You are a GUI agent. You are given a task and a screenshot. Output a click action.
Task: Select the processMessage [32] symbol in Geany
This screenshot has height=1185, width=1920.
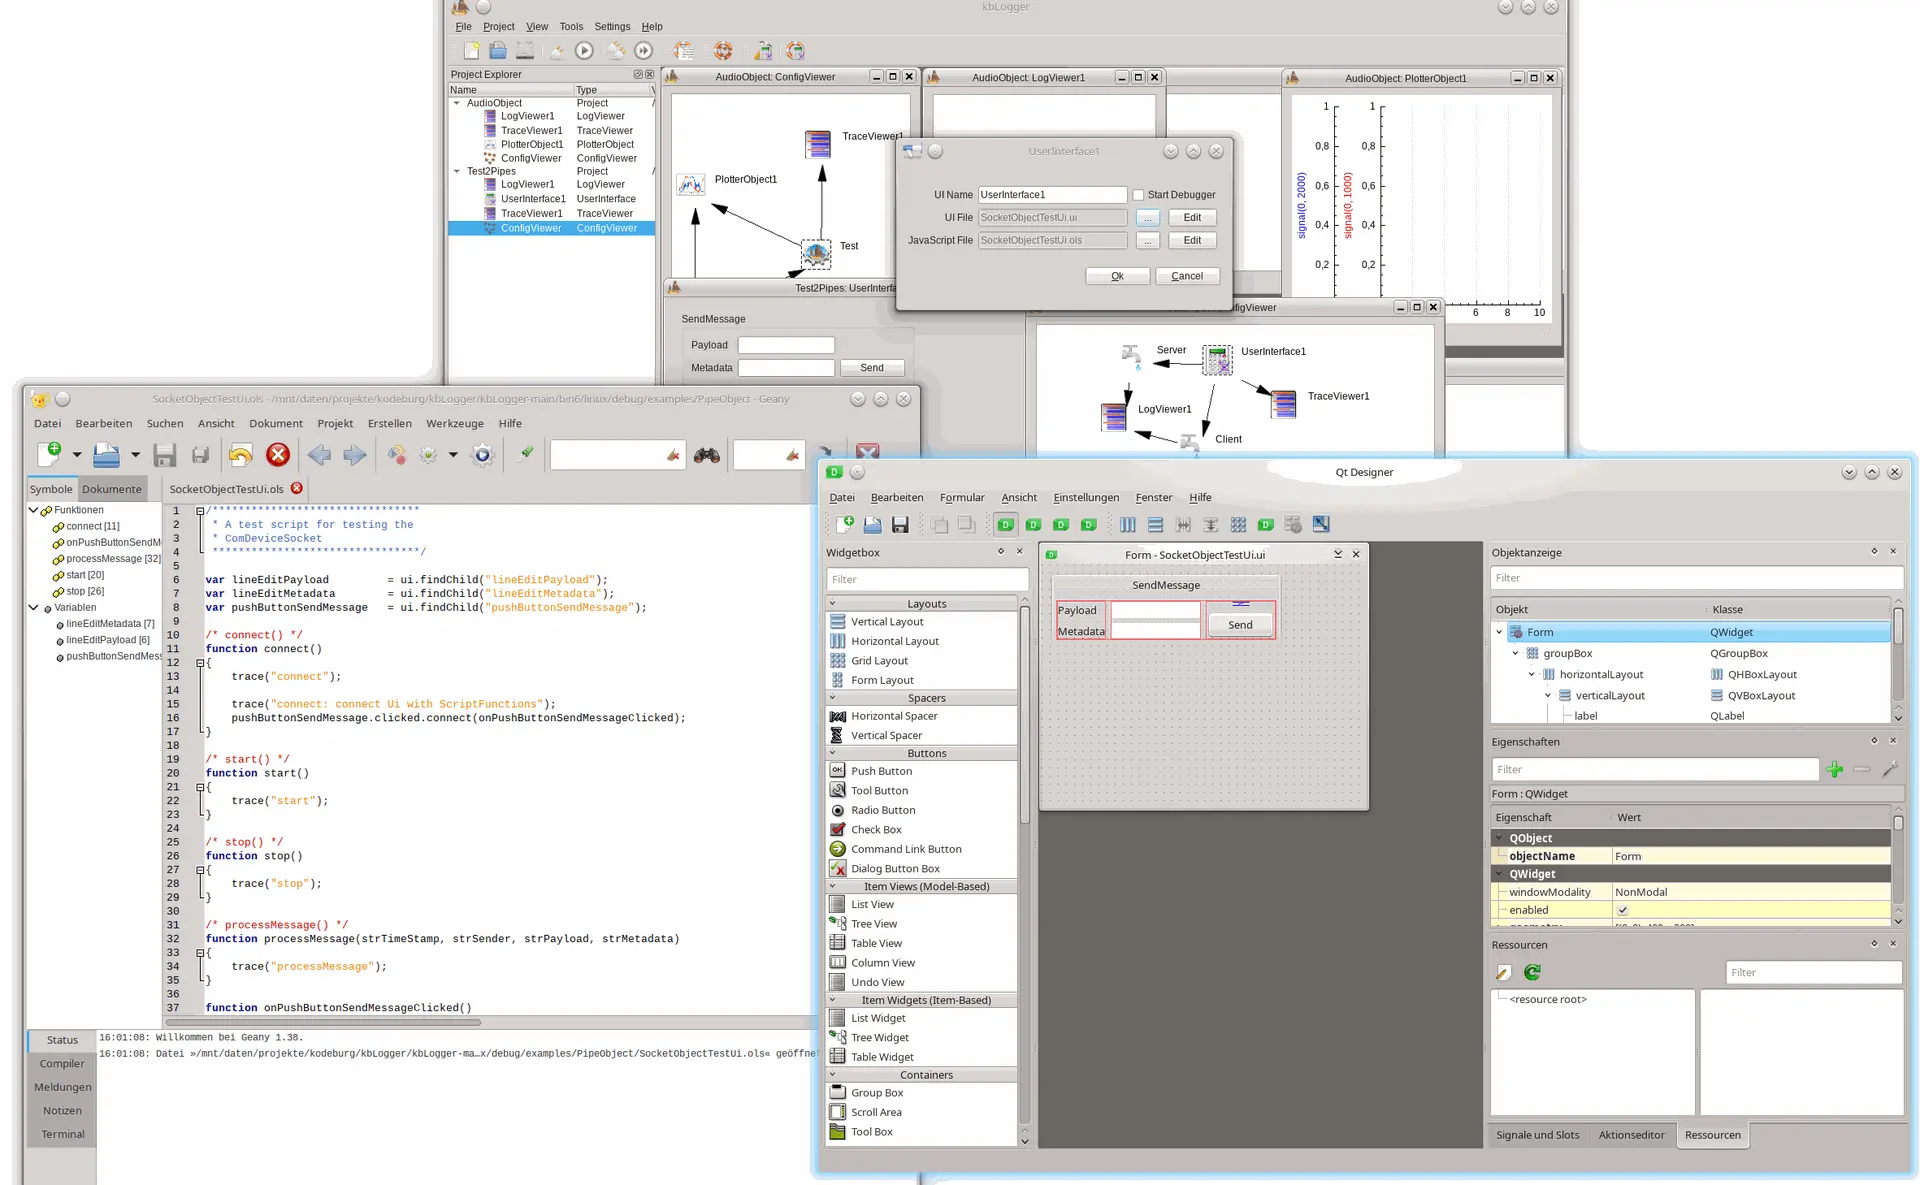click(x=113, y=559)
